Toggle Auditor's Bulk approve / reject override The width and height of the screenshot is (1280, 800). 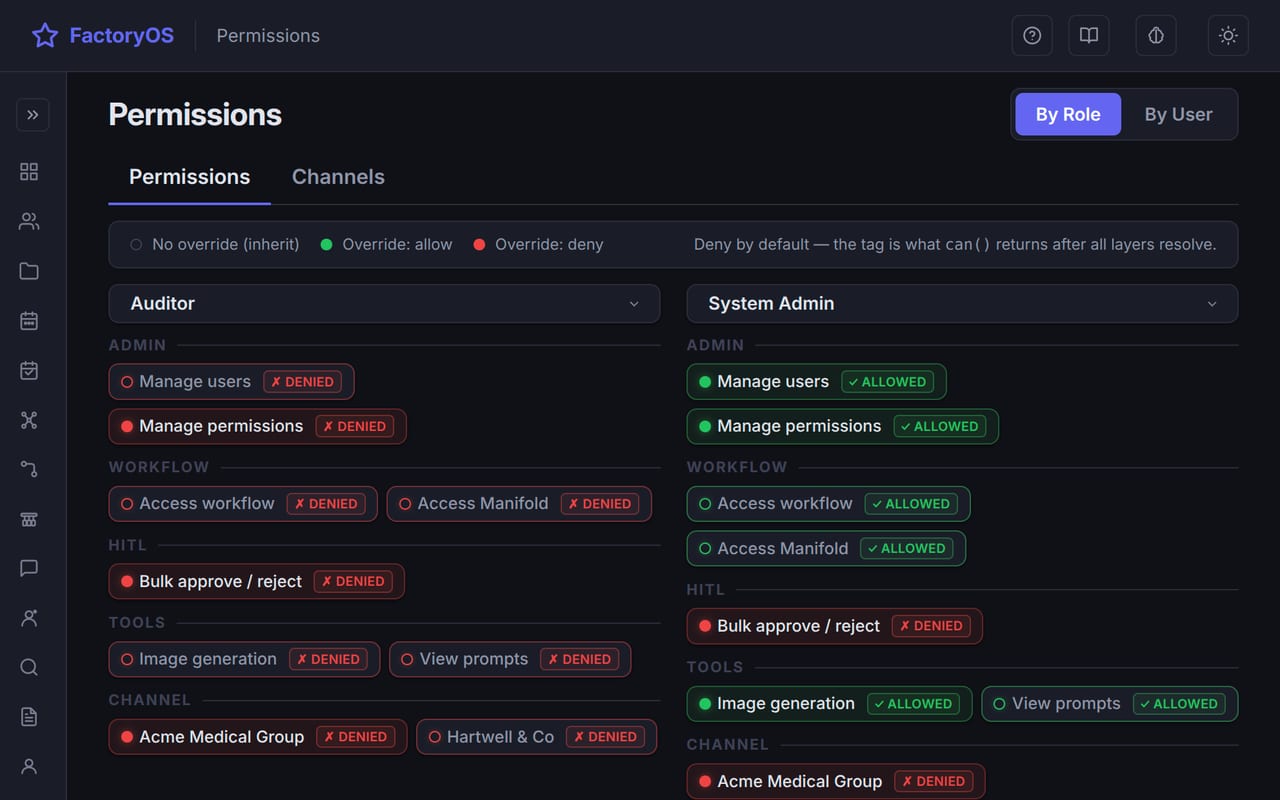256,582
